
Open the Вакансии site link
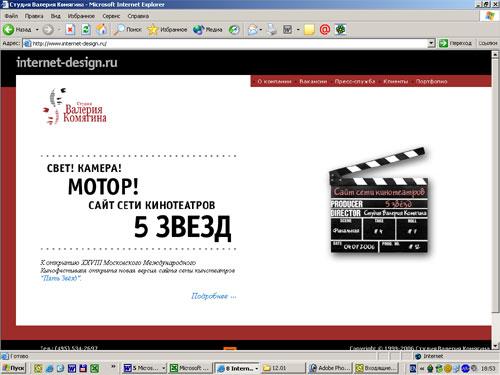click(313, 81)
